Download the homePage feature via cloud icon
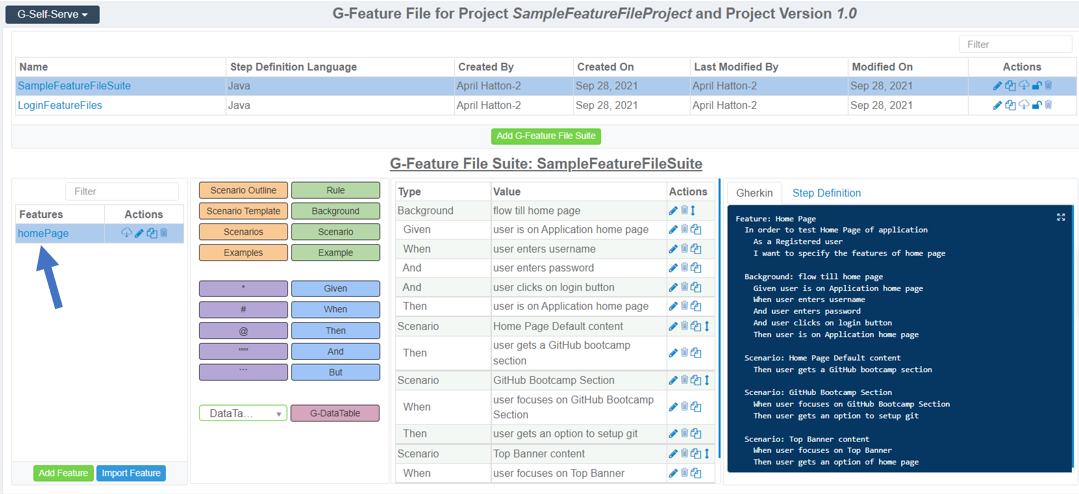 point(126,233)
